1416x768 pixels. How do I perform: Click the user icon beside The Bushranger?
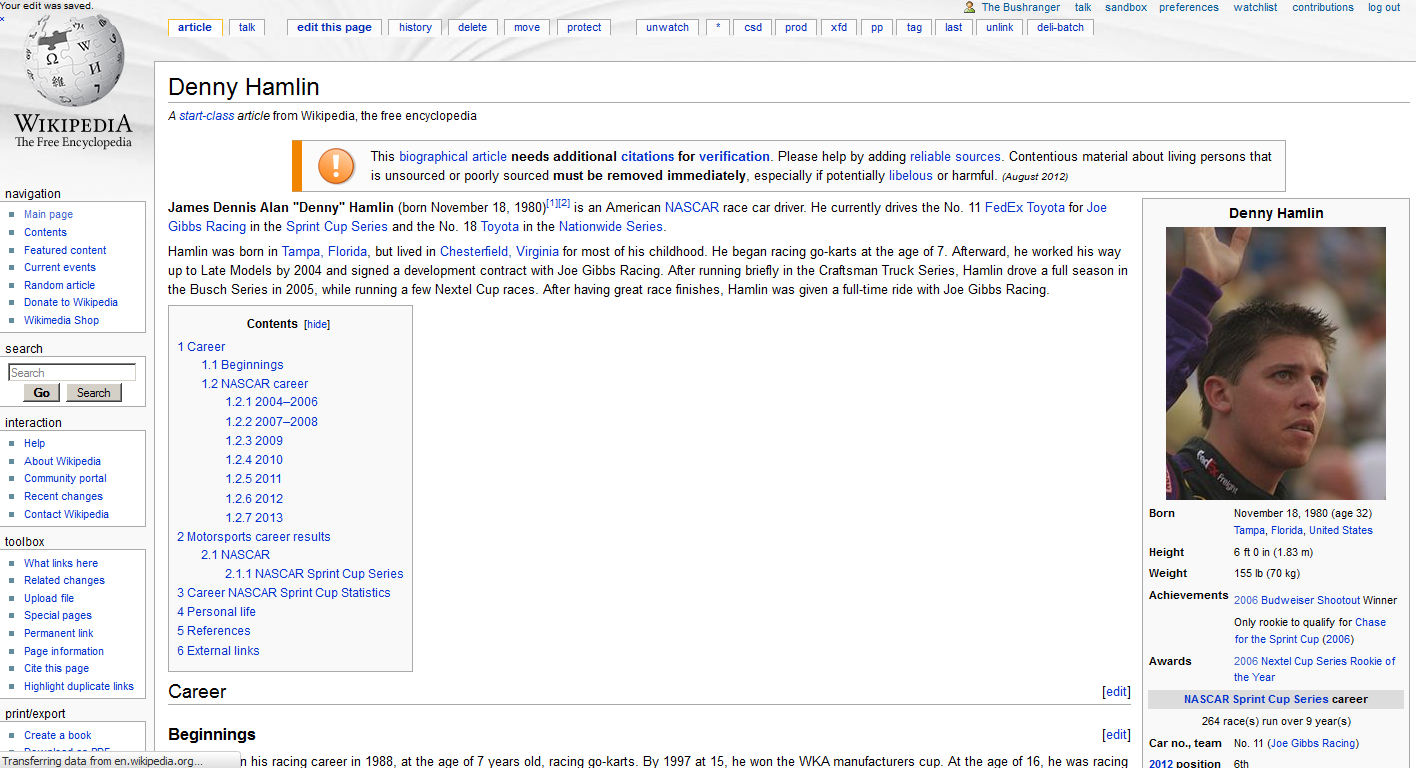coord(969,7)
